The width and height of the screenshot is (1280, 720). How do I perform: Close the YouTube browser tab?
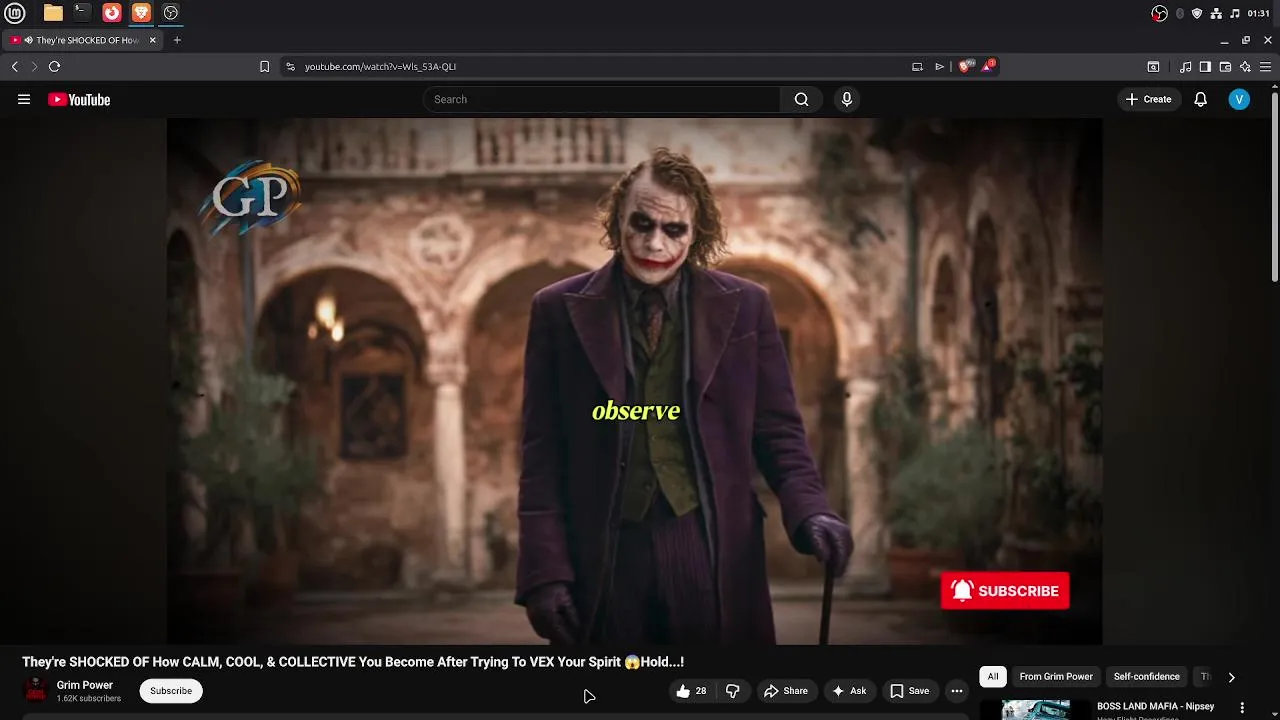pos(153,40)
